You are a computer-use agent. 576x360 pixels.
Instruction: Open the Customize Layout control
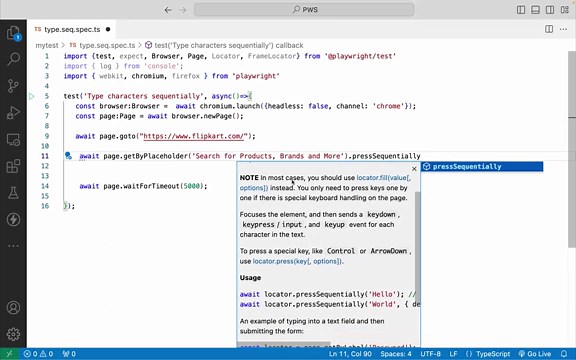[x=565, y=10]
